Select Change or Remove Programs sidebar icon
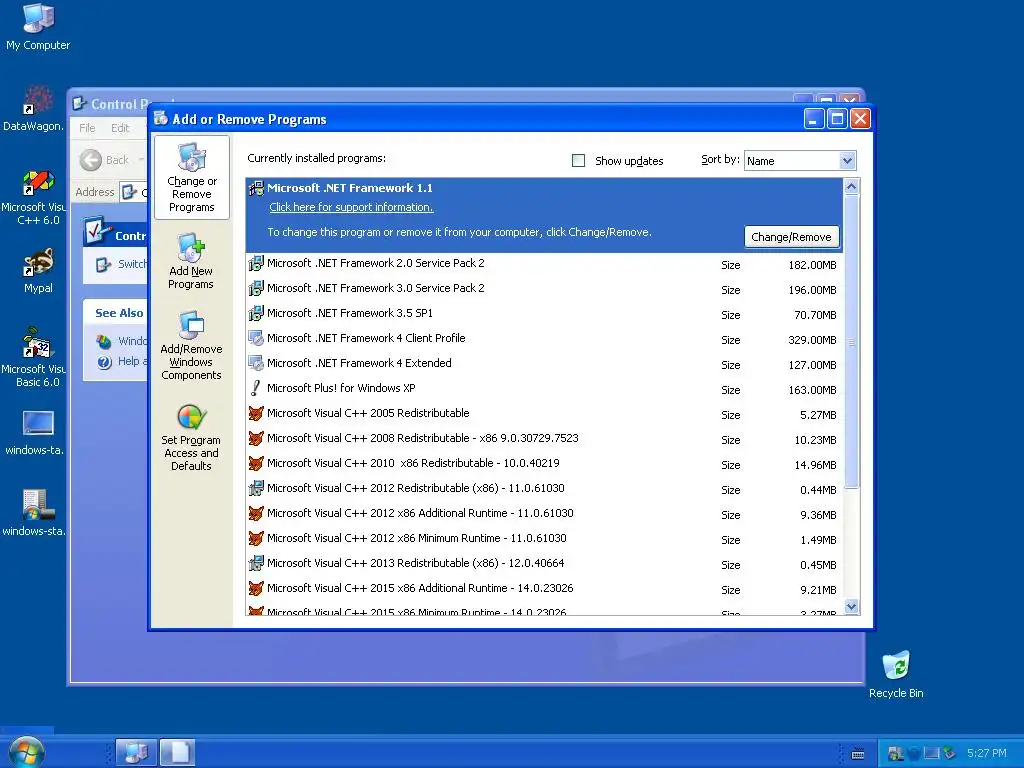 tap(191, 178)
